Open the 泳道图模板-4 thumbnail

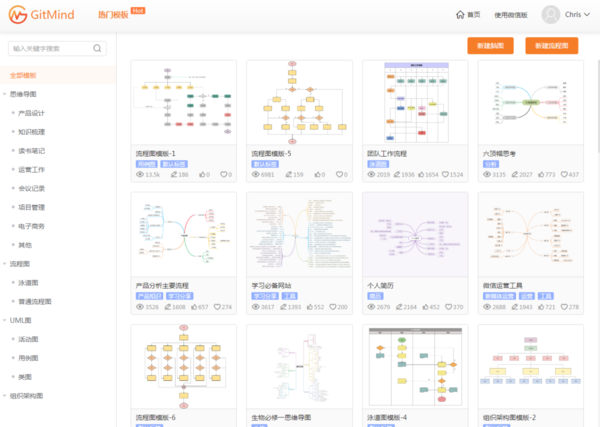(x=415, y=367)
